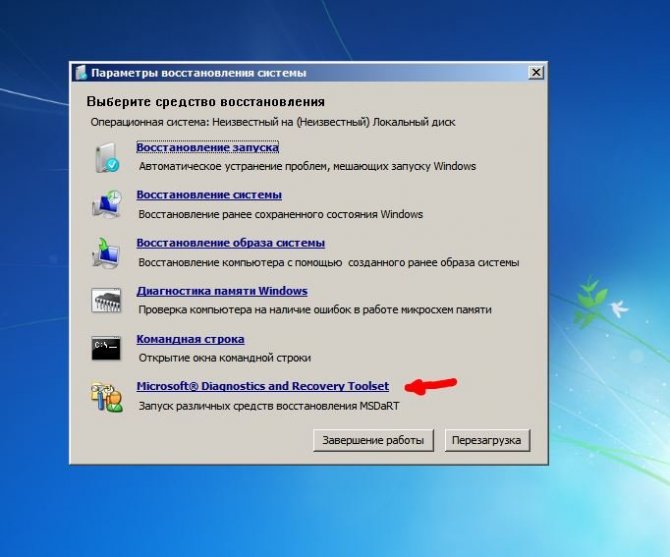Click the MSDaRT toolset icon
This screenshot has height=557, width=670.
coord(106,396)
